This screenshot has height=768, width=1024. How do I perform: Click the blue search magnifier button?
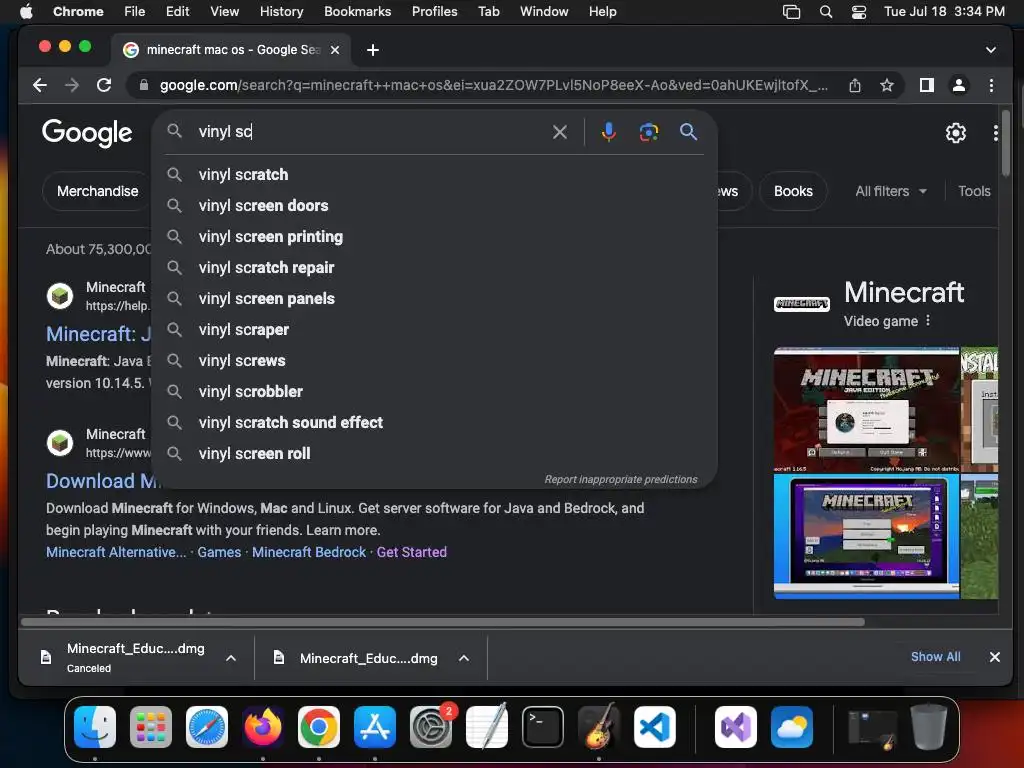pyautogui.click(x=688, y=132)
